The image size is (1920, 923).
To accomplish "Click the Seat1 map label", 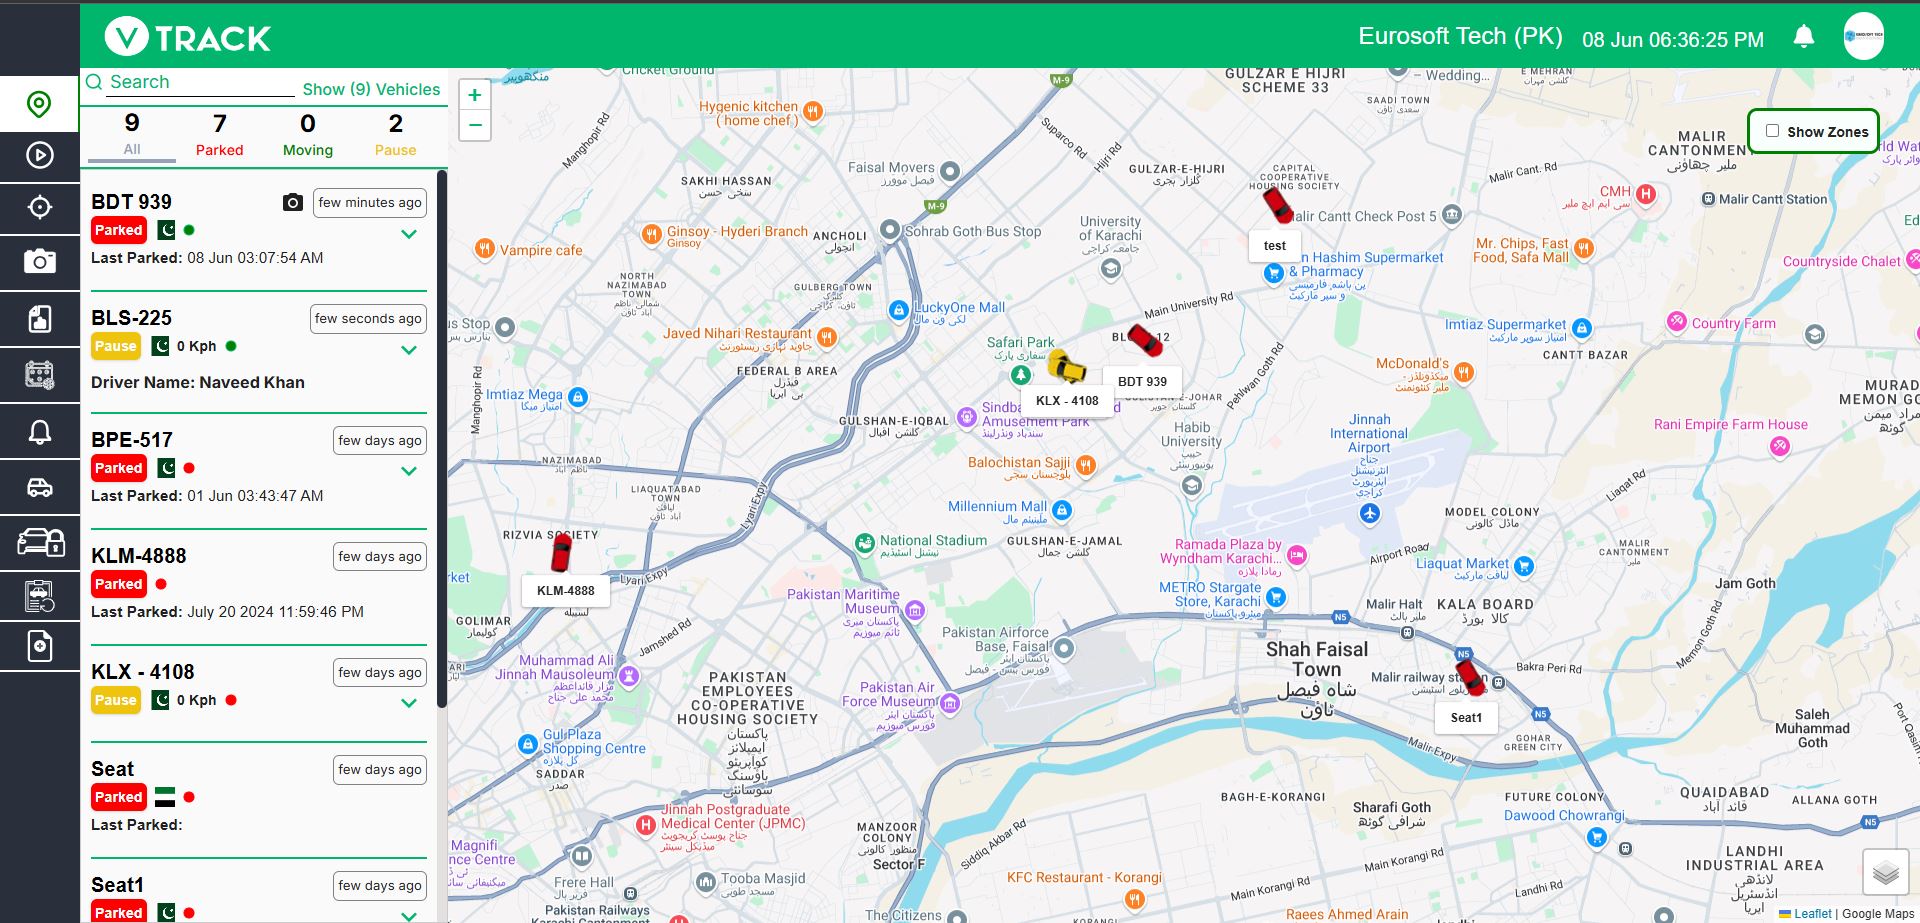I will coord(1467,718).
